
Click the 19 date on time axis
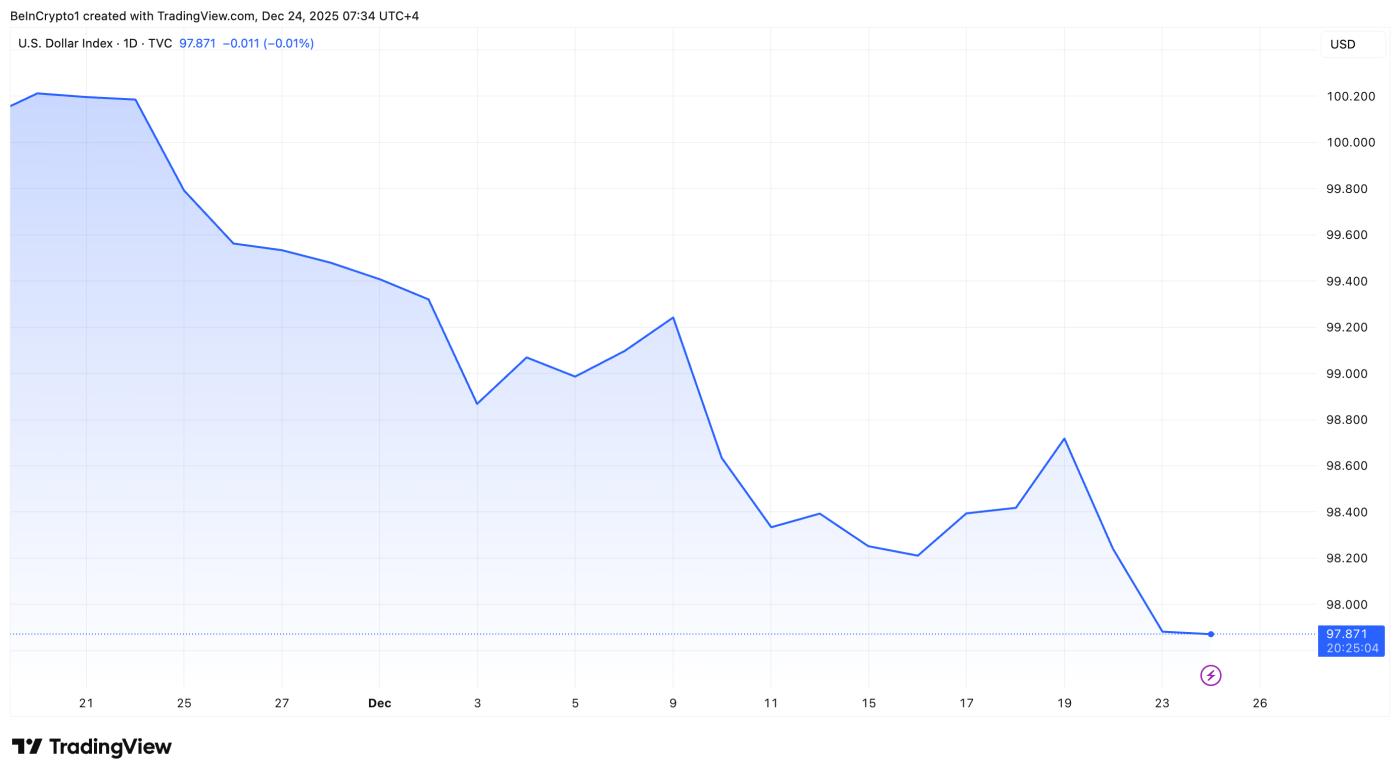click(1064, 703)
